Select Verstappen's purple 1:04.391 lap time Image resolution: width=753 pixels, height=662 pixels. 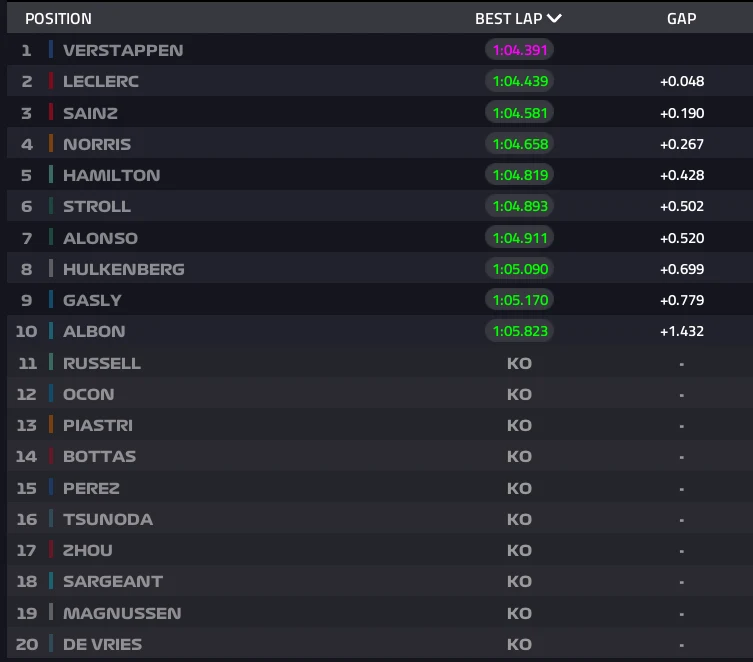pyautogui.click(x=519, y=49)
